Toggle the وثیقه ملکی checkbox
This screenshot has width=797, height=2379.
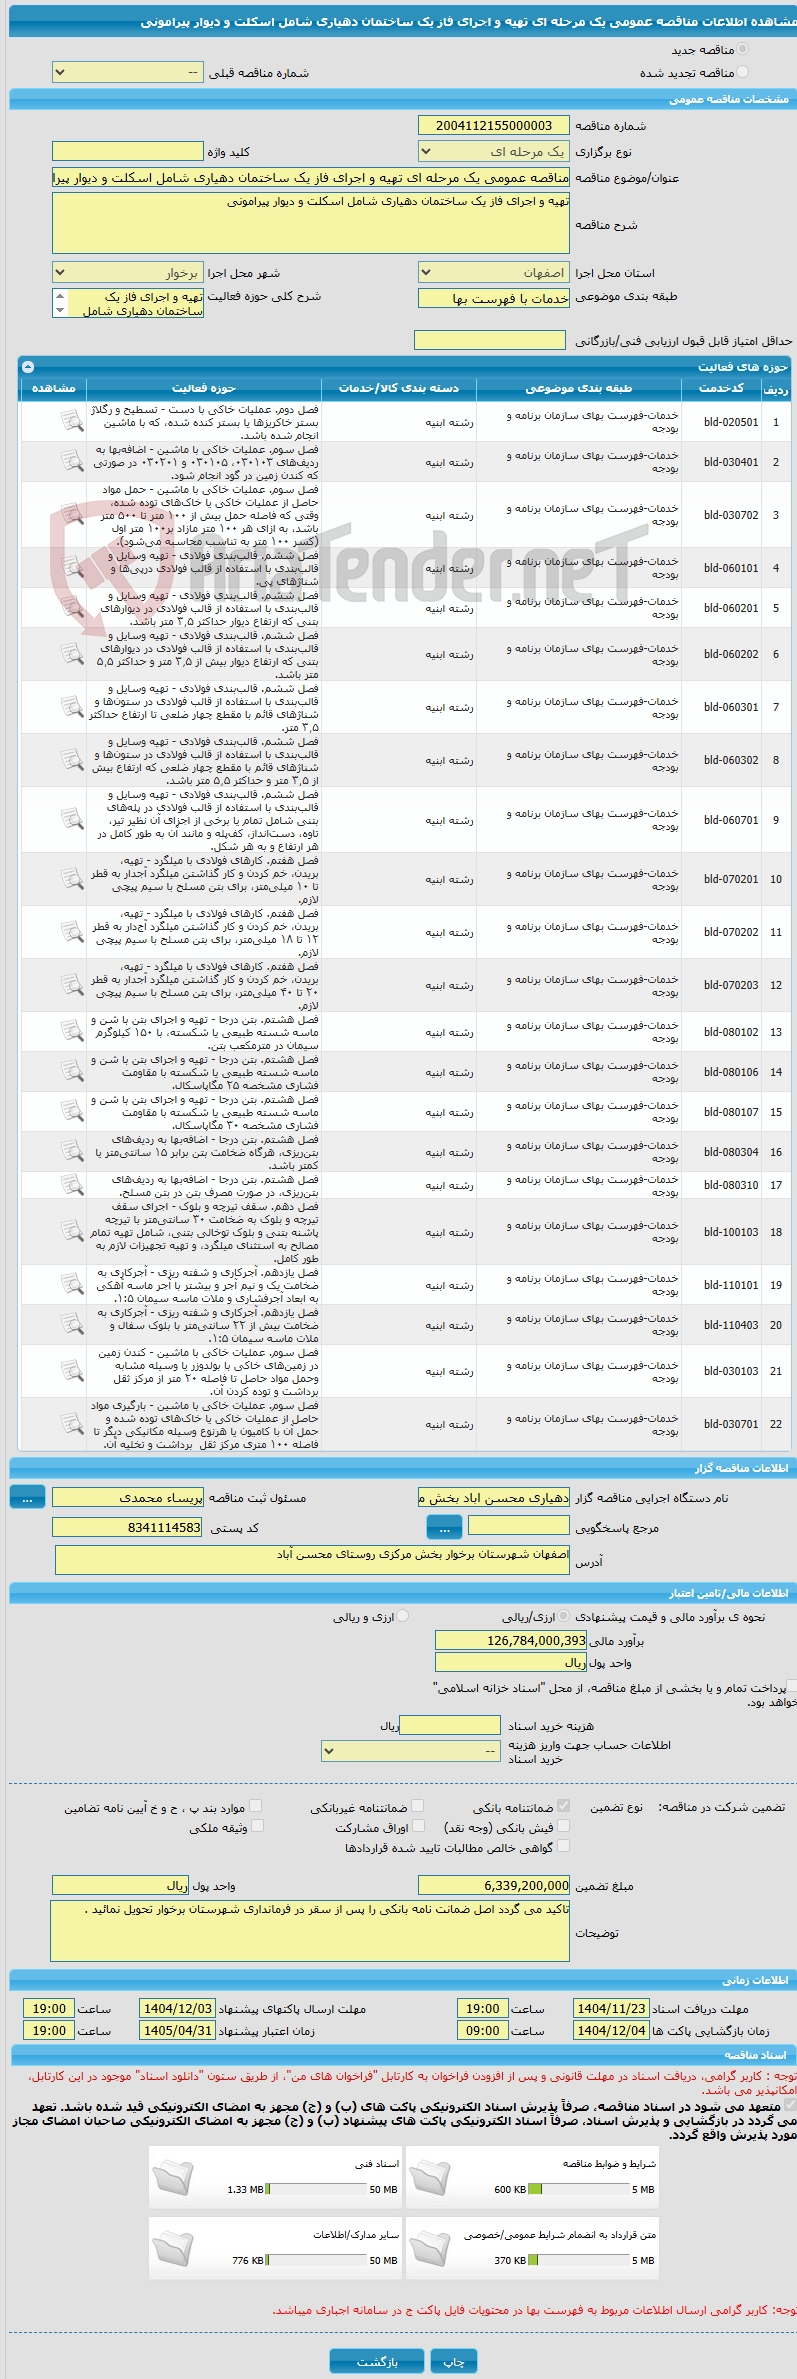click(x=256, y=1826)
